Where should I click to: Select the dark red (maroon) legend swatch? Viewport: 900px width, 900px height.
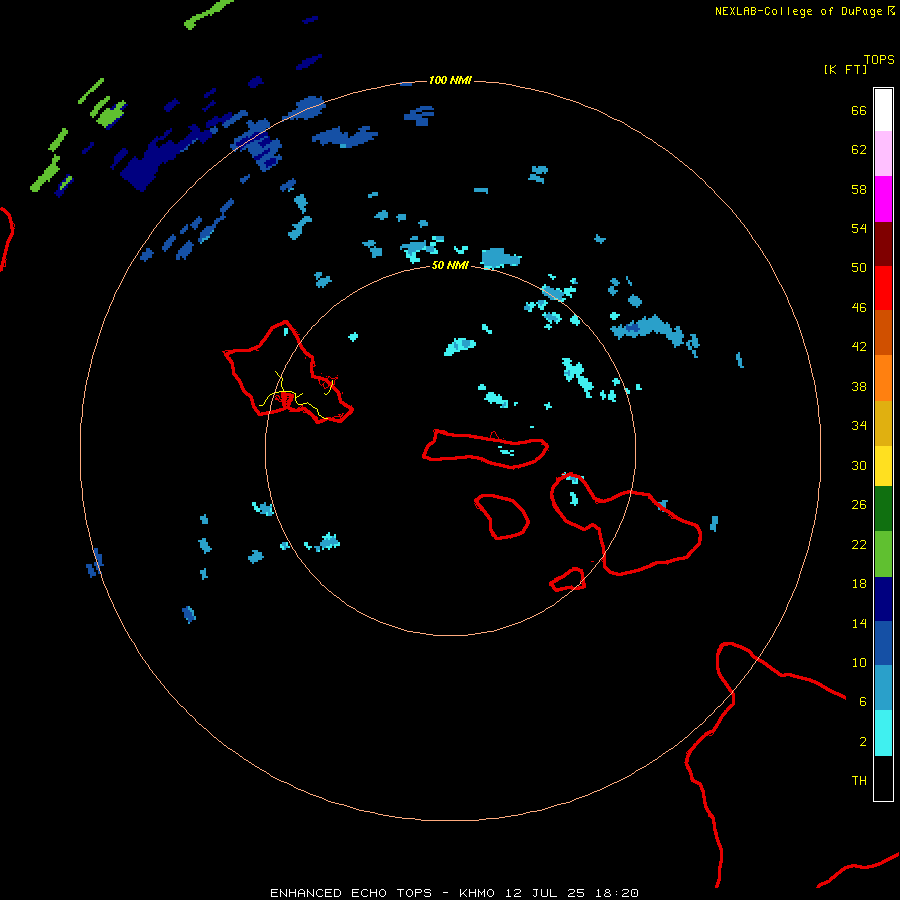(883, 243)
